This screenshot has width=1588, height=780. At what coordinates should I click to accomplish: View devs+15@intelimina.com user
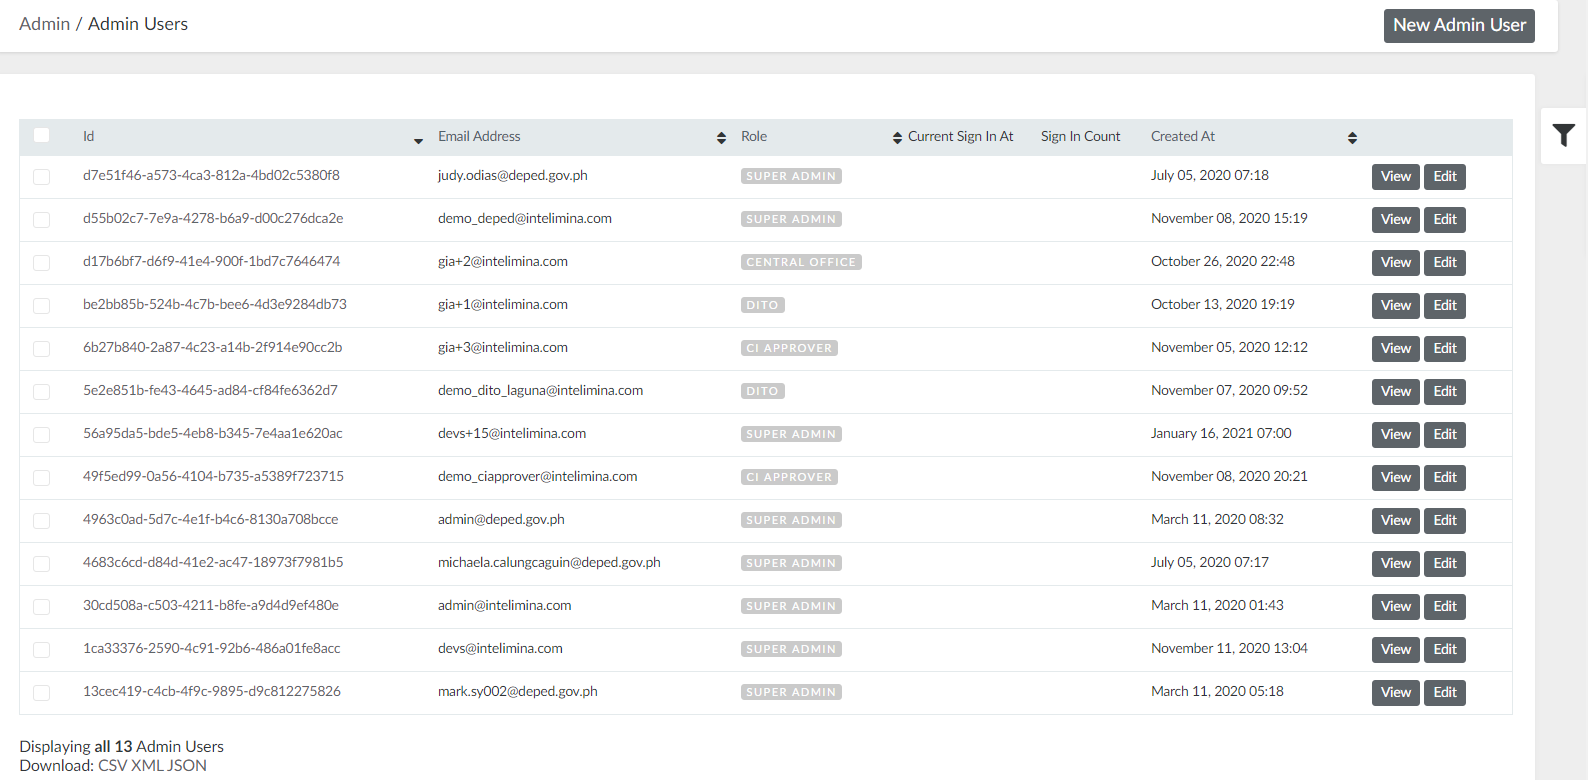[x=1396, y=435]
